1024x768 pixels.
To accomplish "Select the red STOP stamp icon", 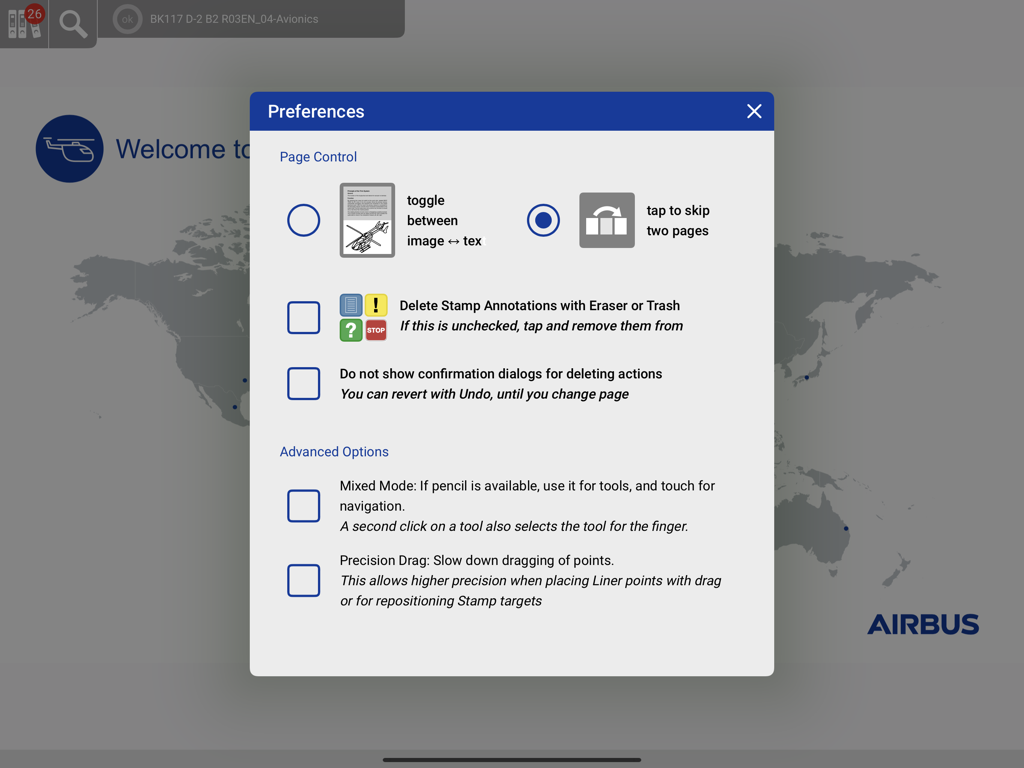I will click(x=377, y=329).
